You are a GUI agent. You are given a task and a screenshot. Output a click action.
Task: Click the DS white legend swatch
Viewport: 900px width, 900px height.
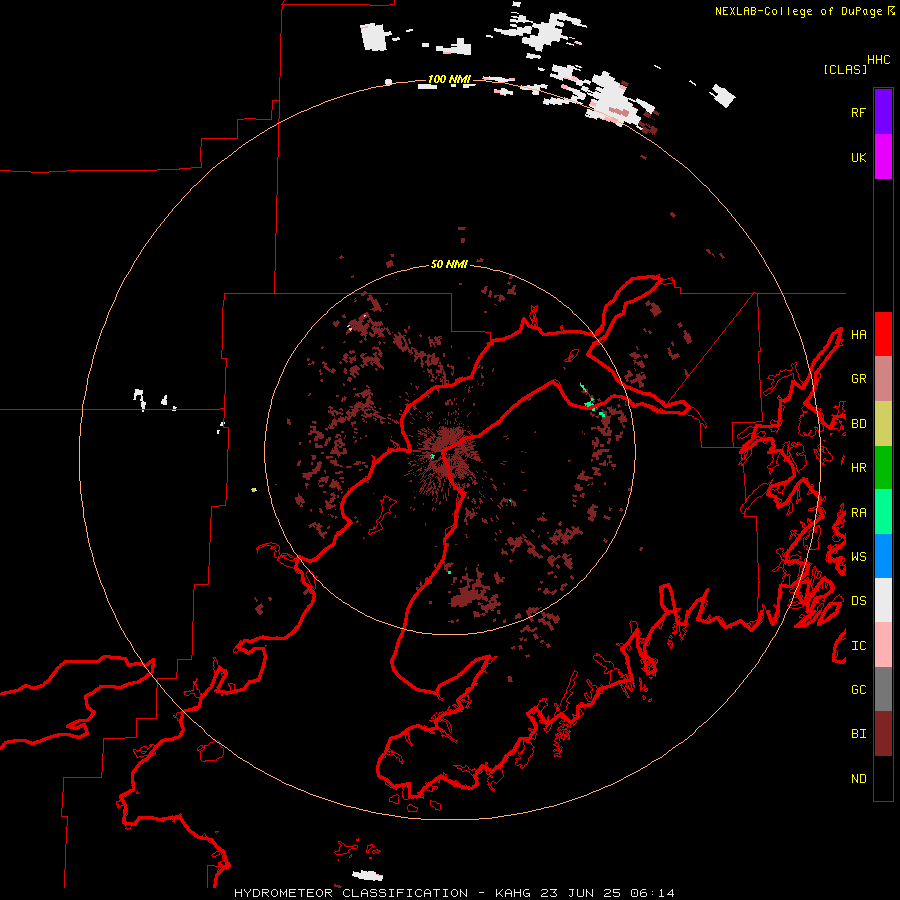pyautogui.click(x=883, y=600)
